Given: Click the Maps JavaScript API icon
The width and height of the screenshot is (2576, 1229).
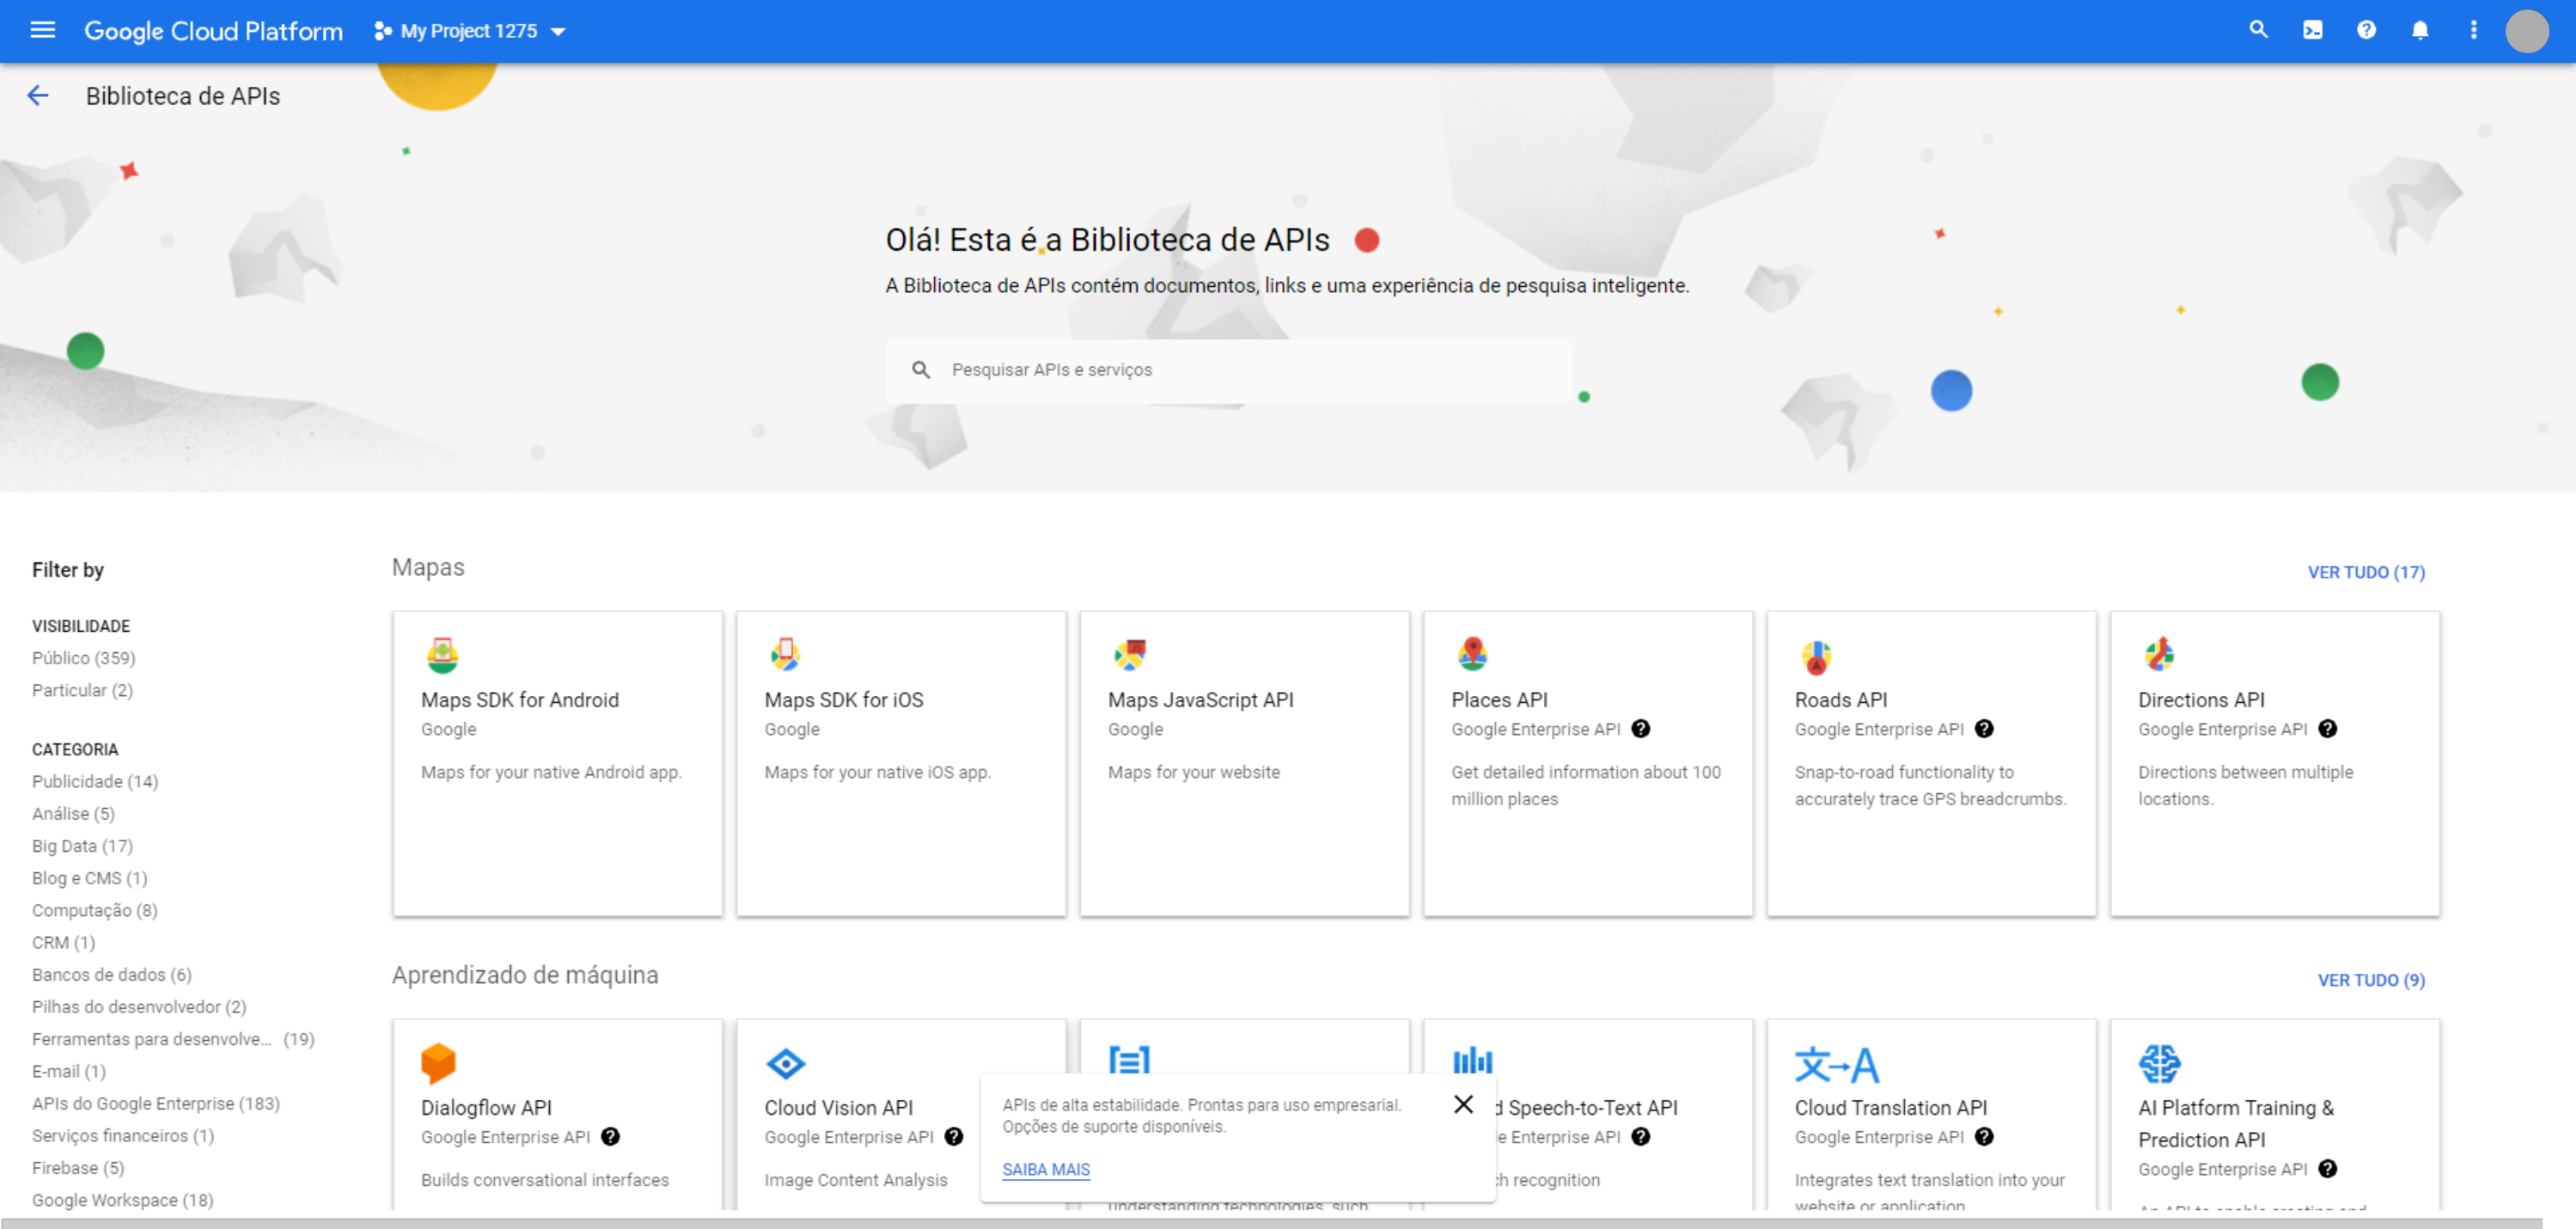Looking at the screenshot, I should tap(1130, 655).
